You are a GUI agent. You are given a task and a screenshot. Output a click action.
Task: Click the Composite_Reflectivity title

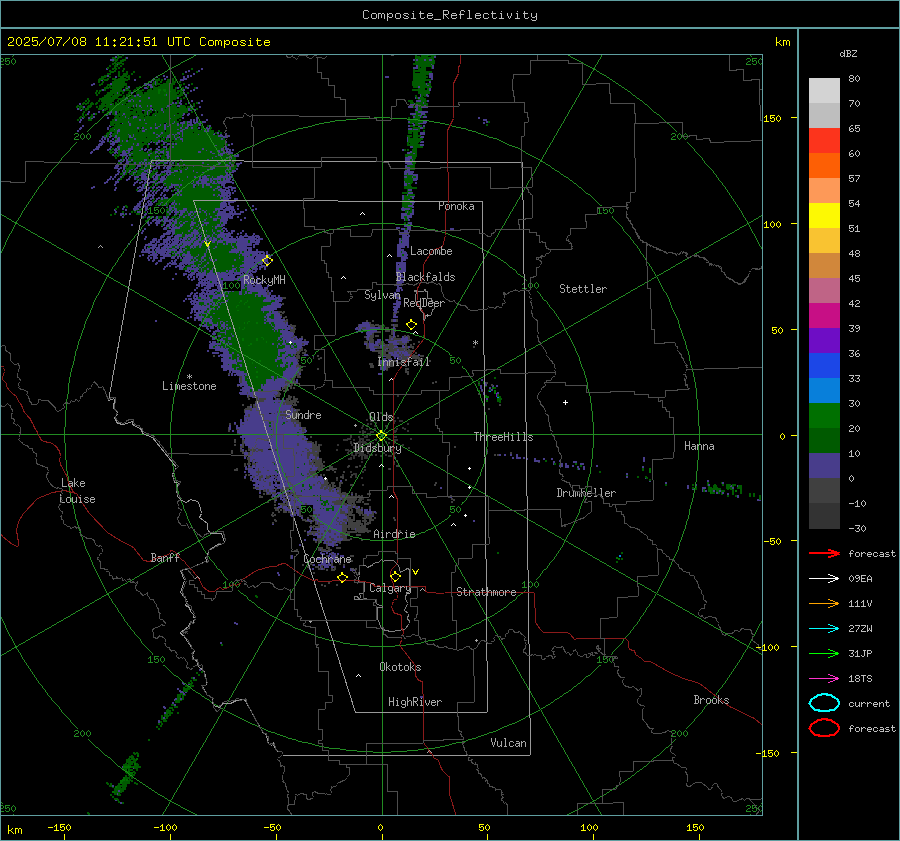[450, 15]
